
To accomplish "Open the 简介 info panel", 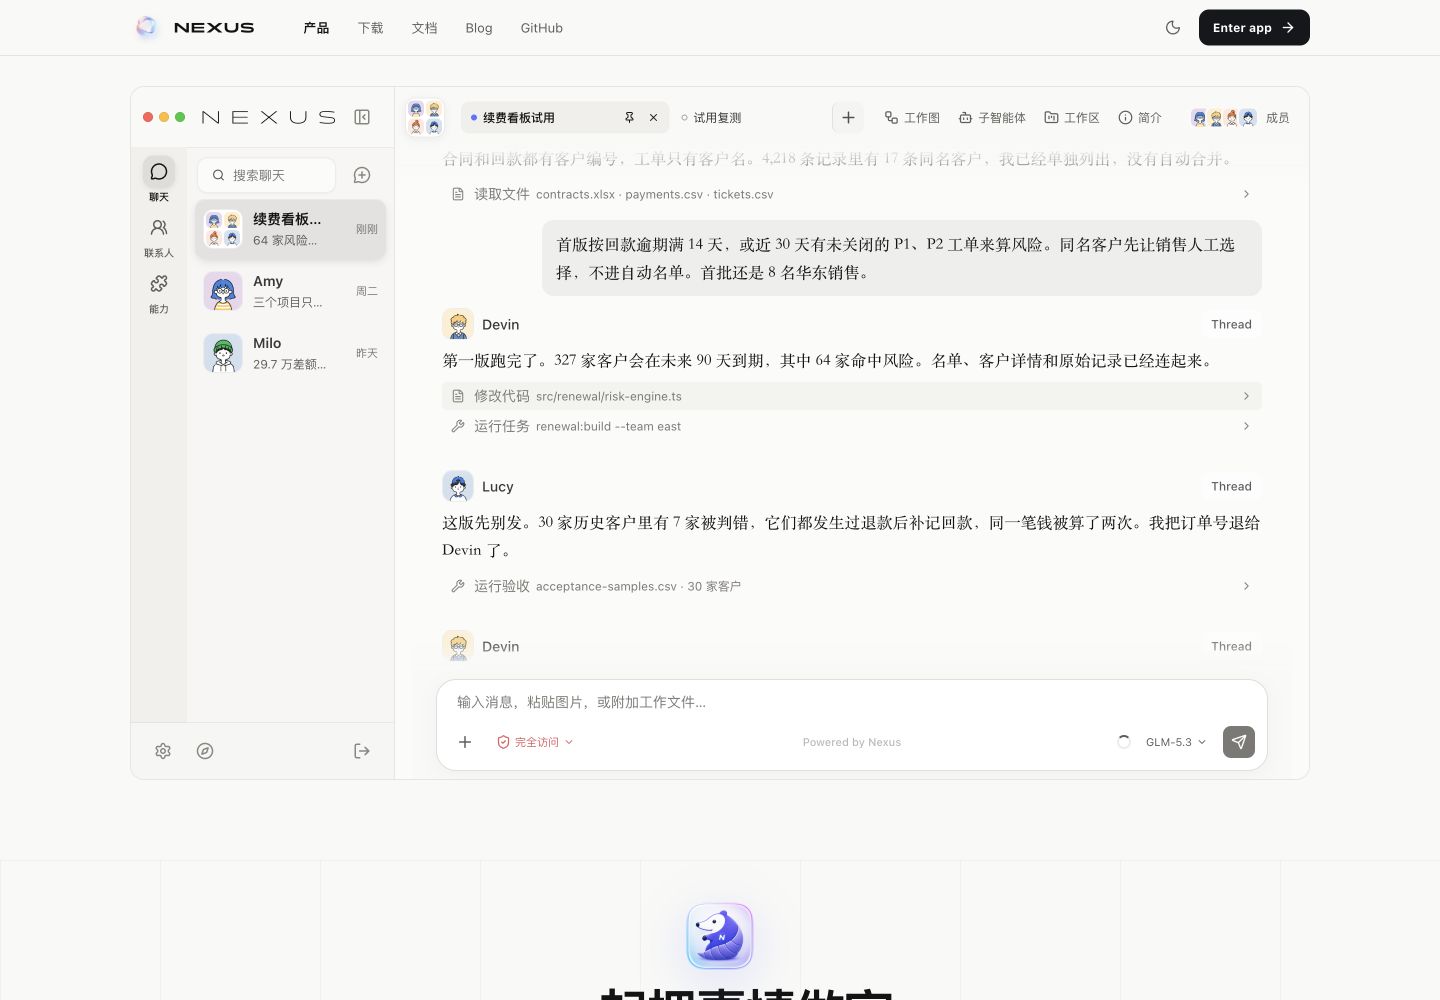I will pyautogui.click(x=1140, y=117).
